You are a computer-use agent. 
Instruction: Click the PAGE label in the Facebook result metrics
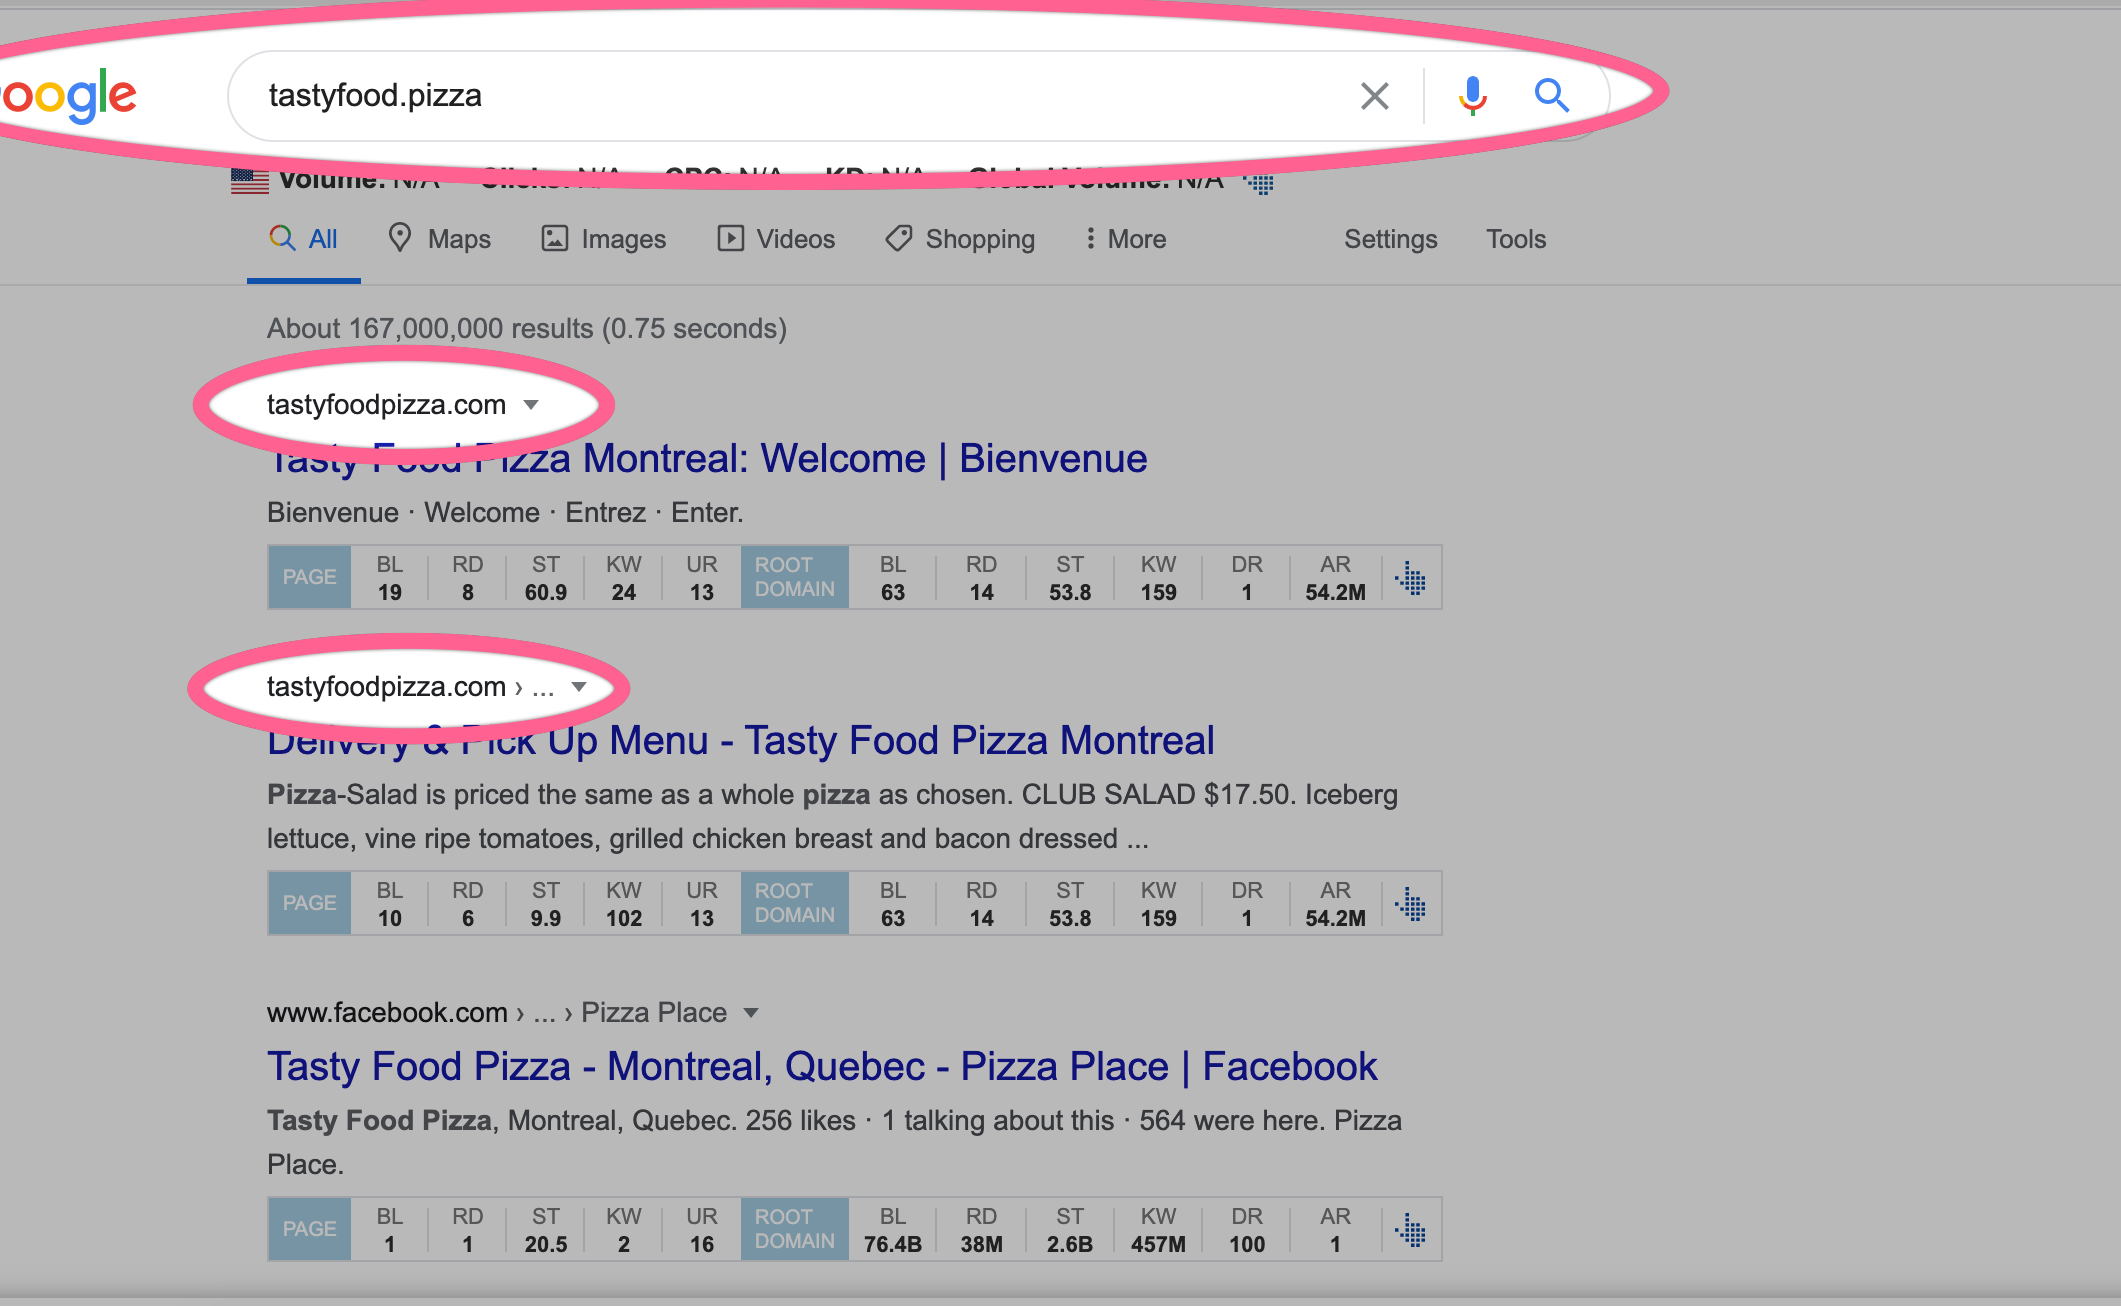(309, 1229)
